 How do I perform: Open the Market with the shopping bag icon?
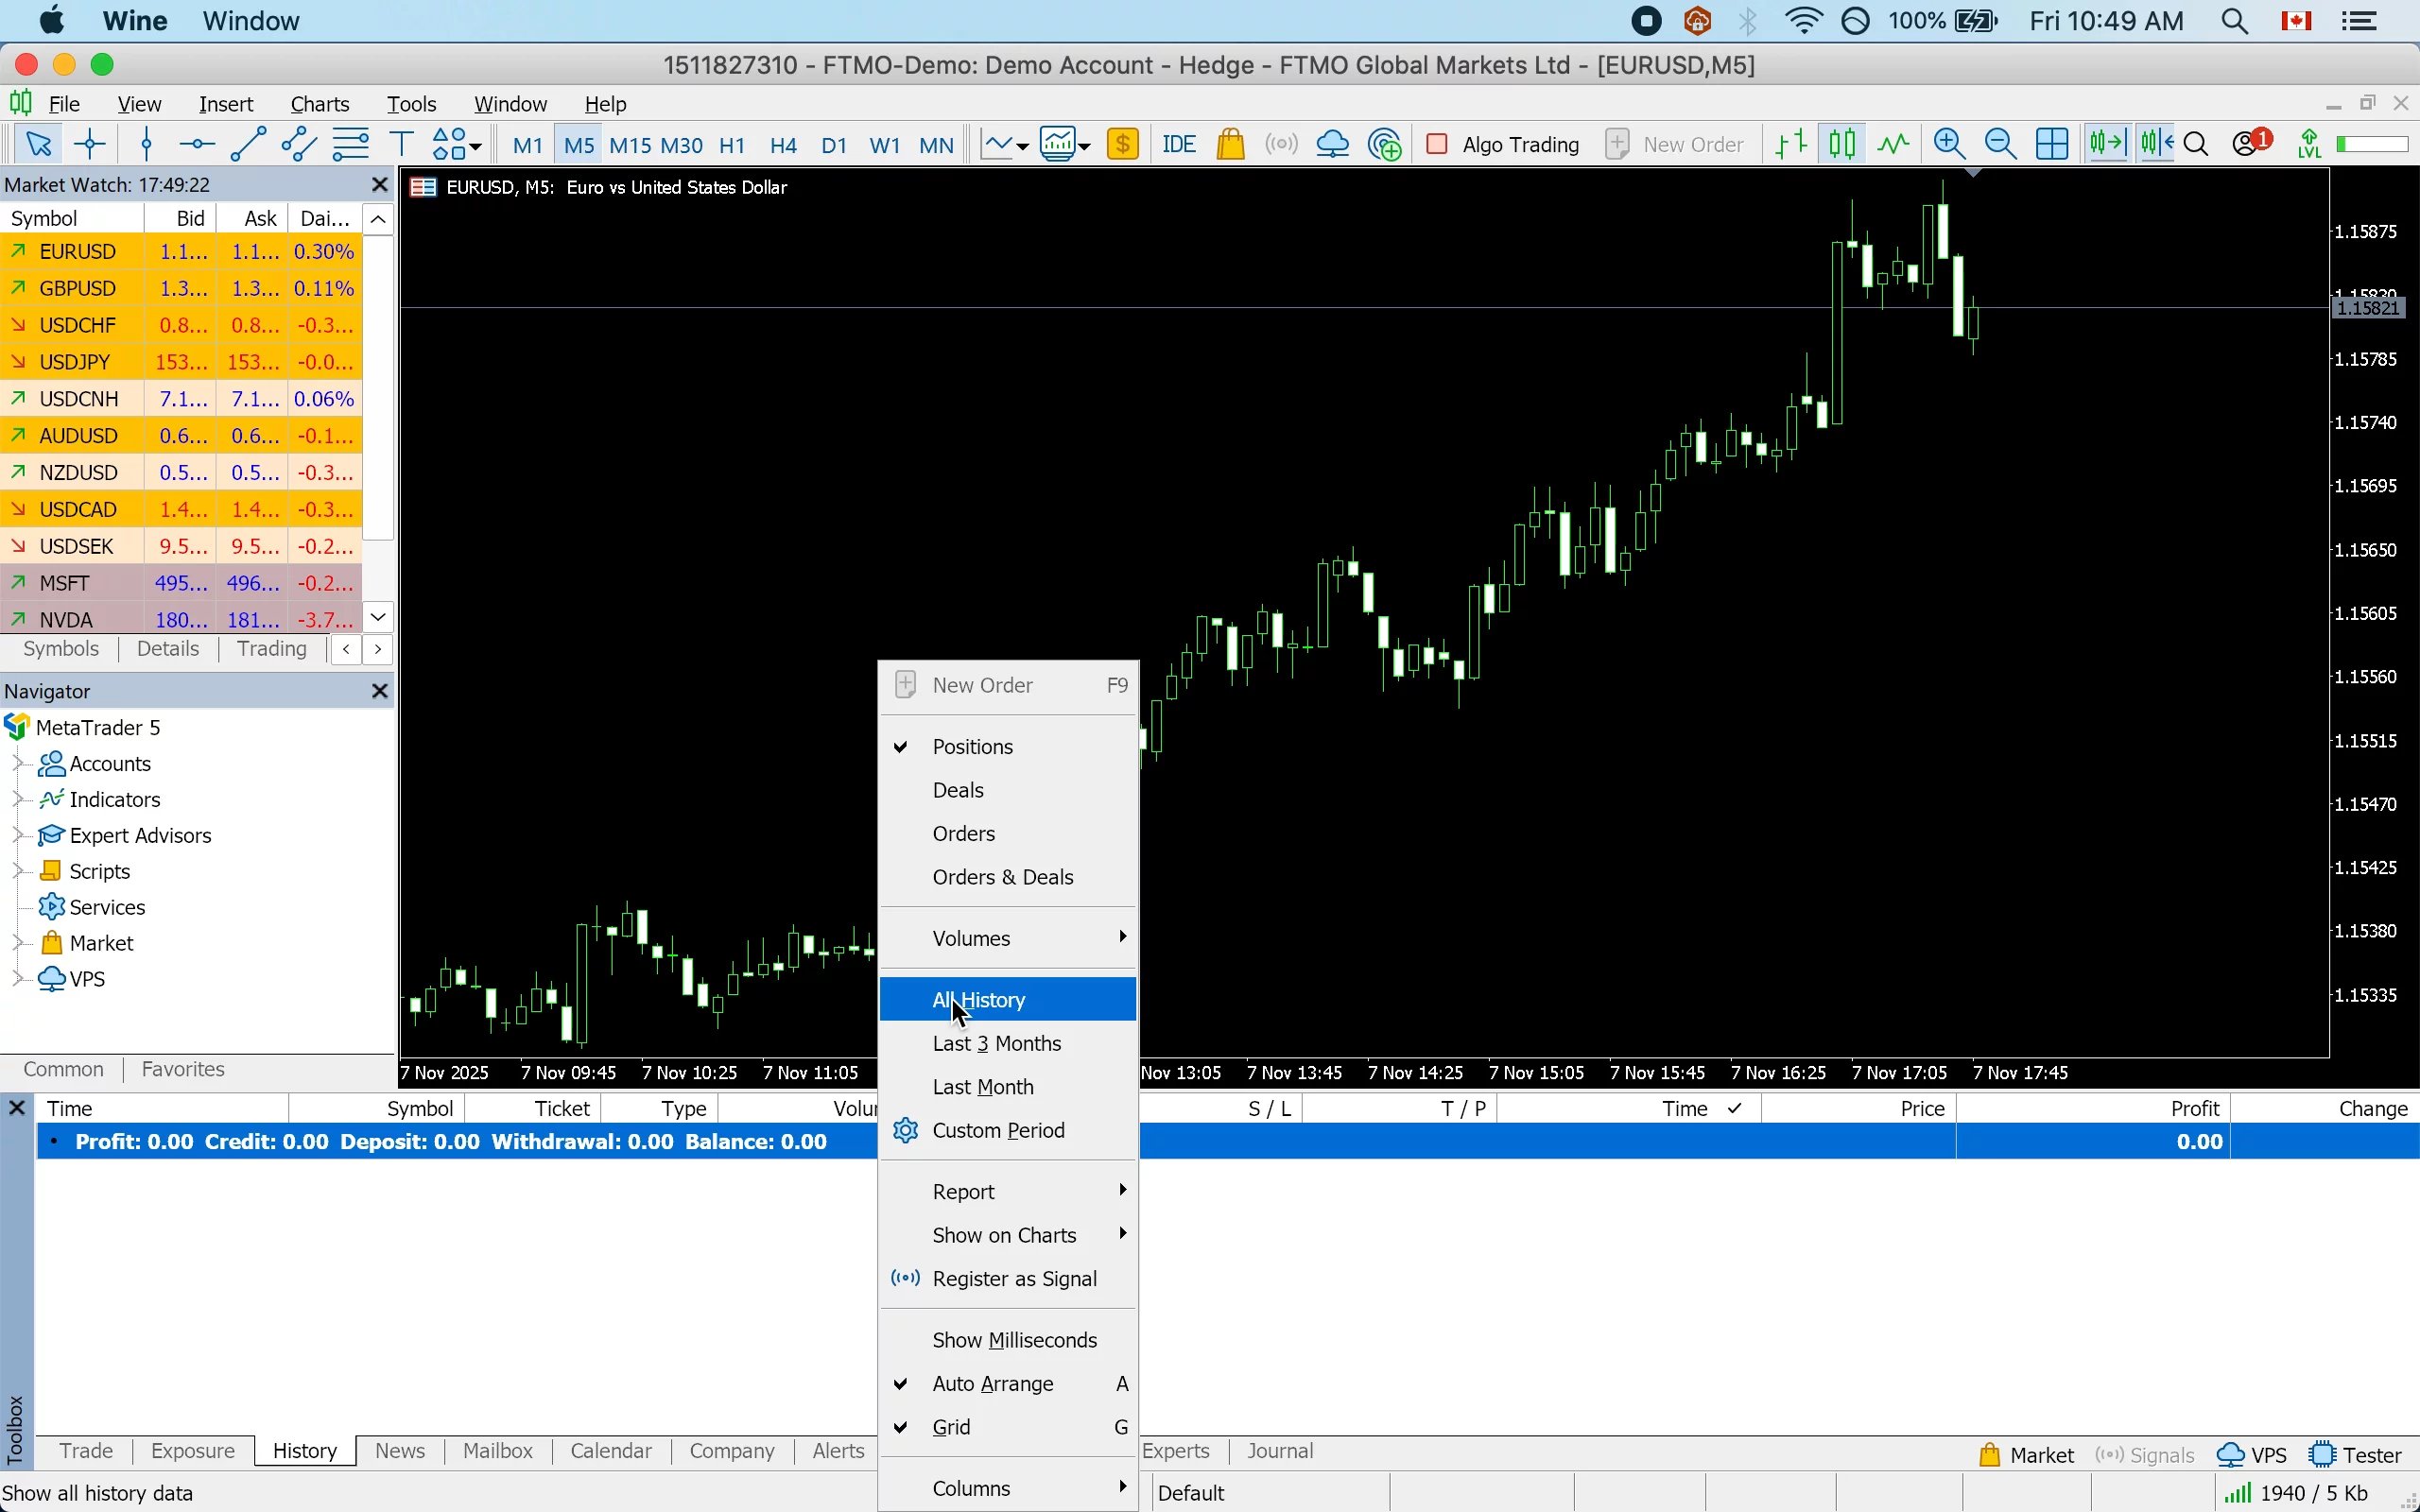click(1230, 143)
